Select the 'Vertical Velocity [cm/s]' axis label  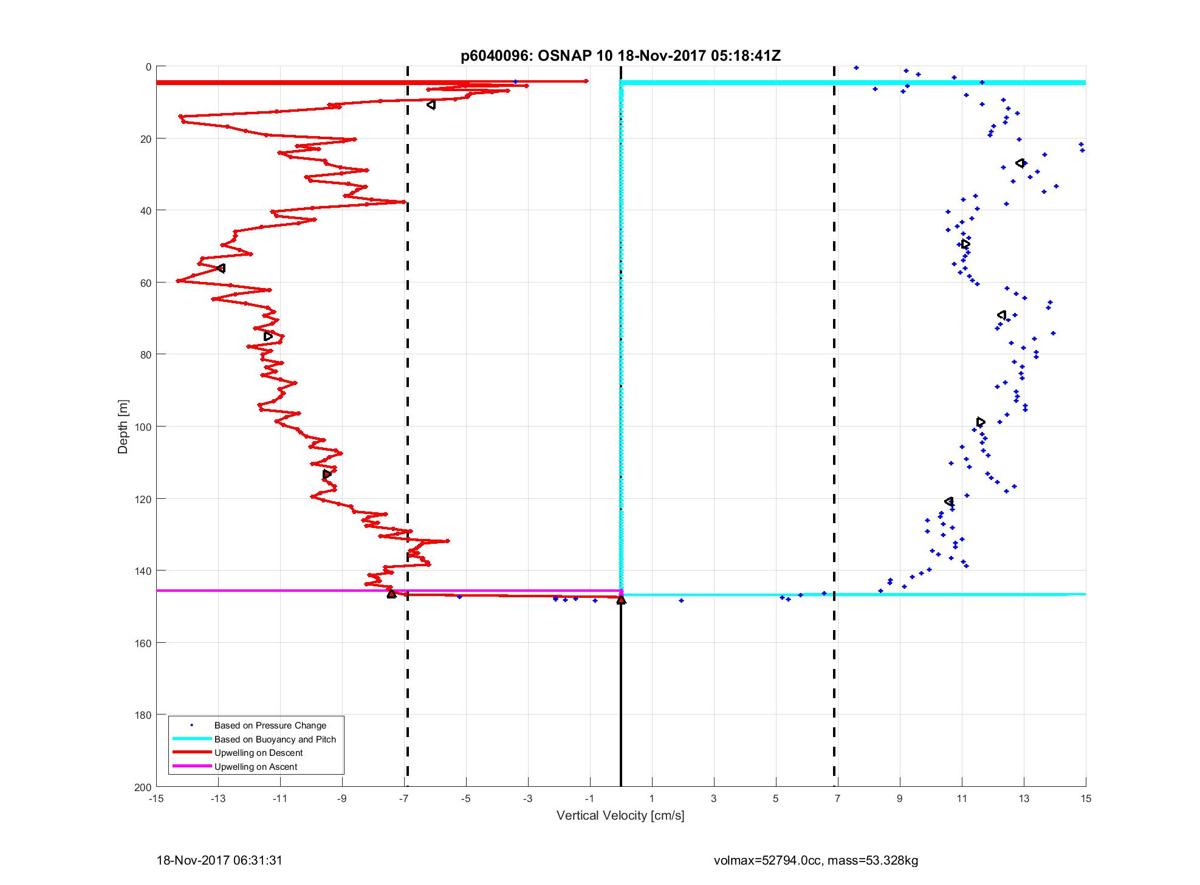pos(620,816)
